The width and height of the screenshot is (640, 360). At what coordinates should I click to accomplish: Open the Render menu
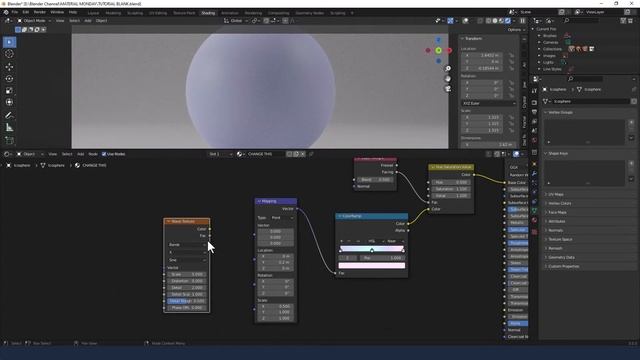pos(40,12)
